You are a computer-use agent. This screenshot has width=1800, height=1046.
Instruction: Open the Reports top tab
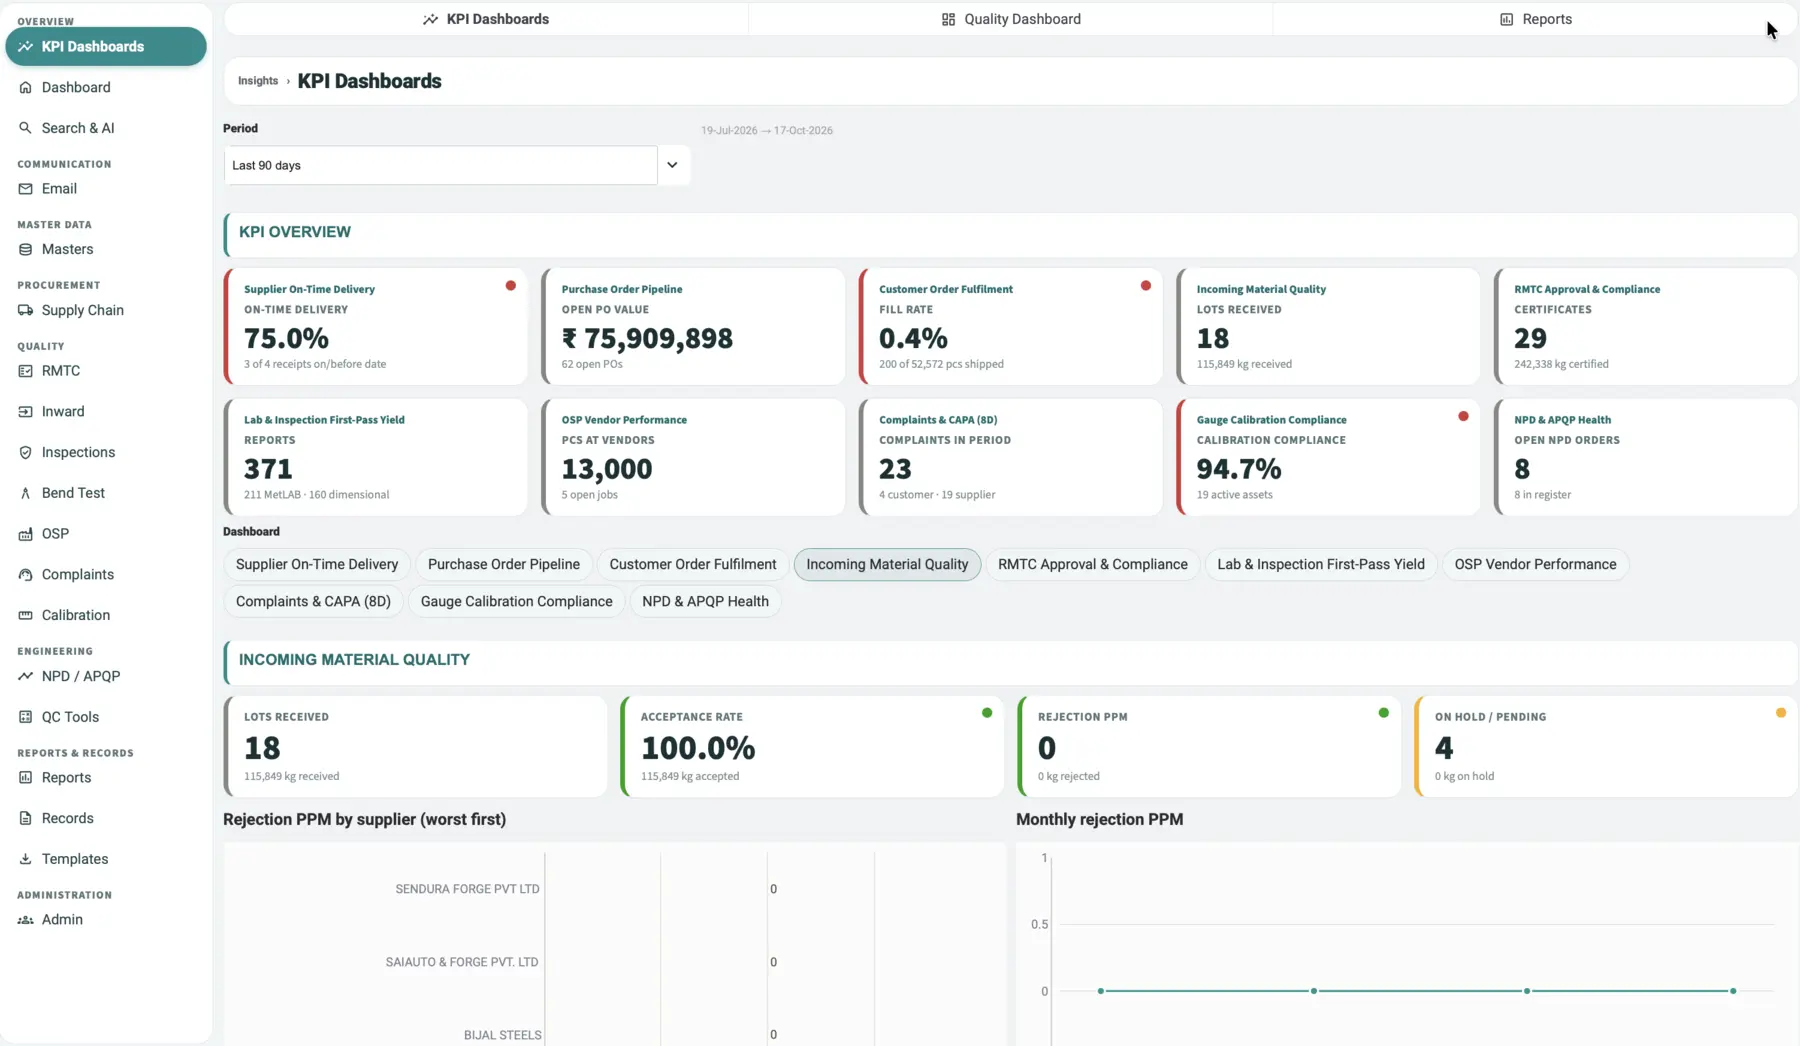coord(1535,19)
